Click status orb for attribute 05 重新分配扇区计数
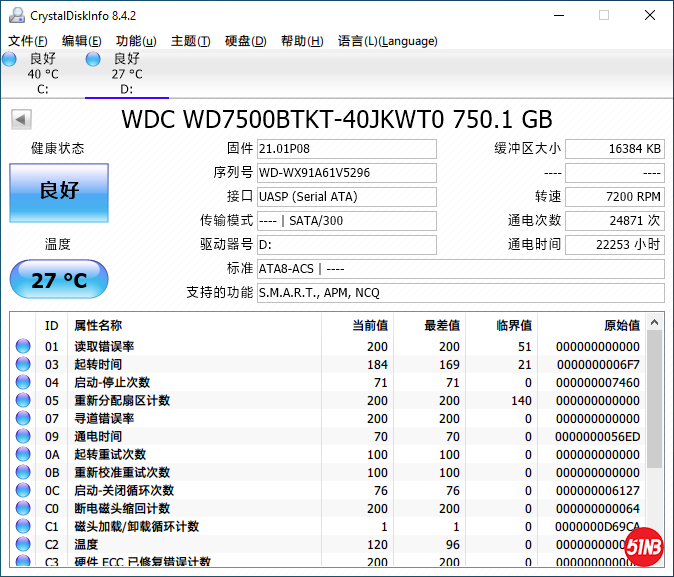Viewport: 674px width, 577px height. click(23, 400)
